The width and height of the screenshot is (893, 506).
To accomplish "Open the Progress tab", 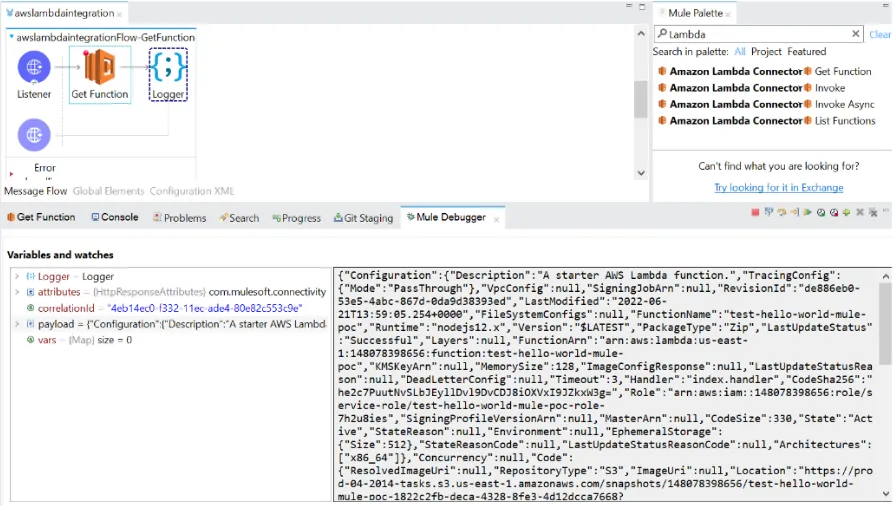I will click(297, 218).
